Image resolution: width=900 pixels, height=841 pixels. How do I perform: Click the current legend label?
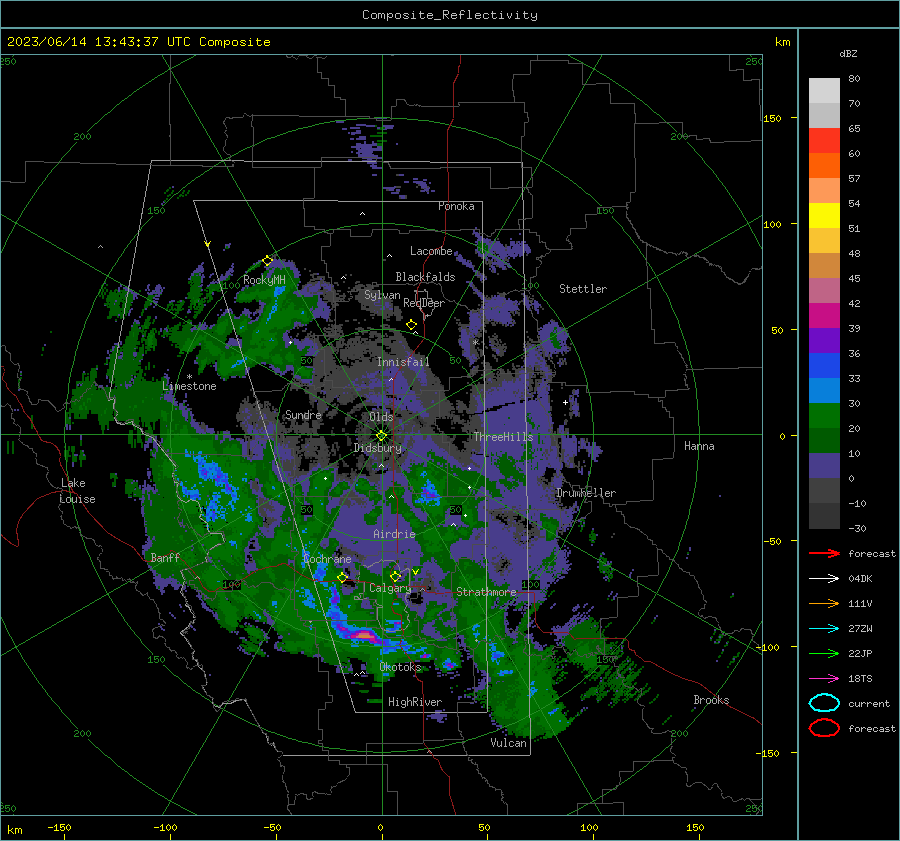869,703
